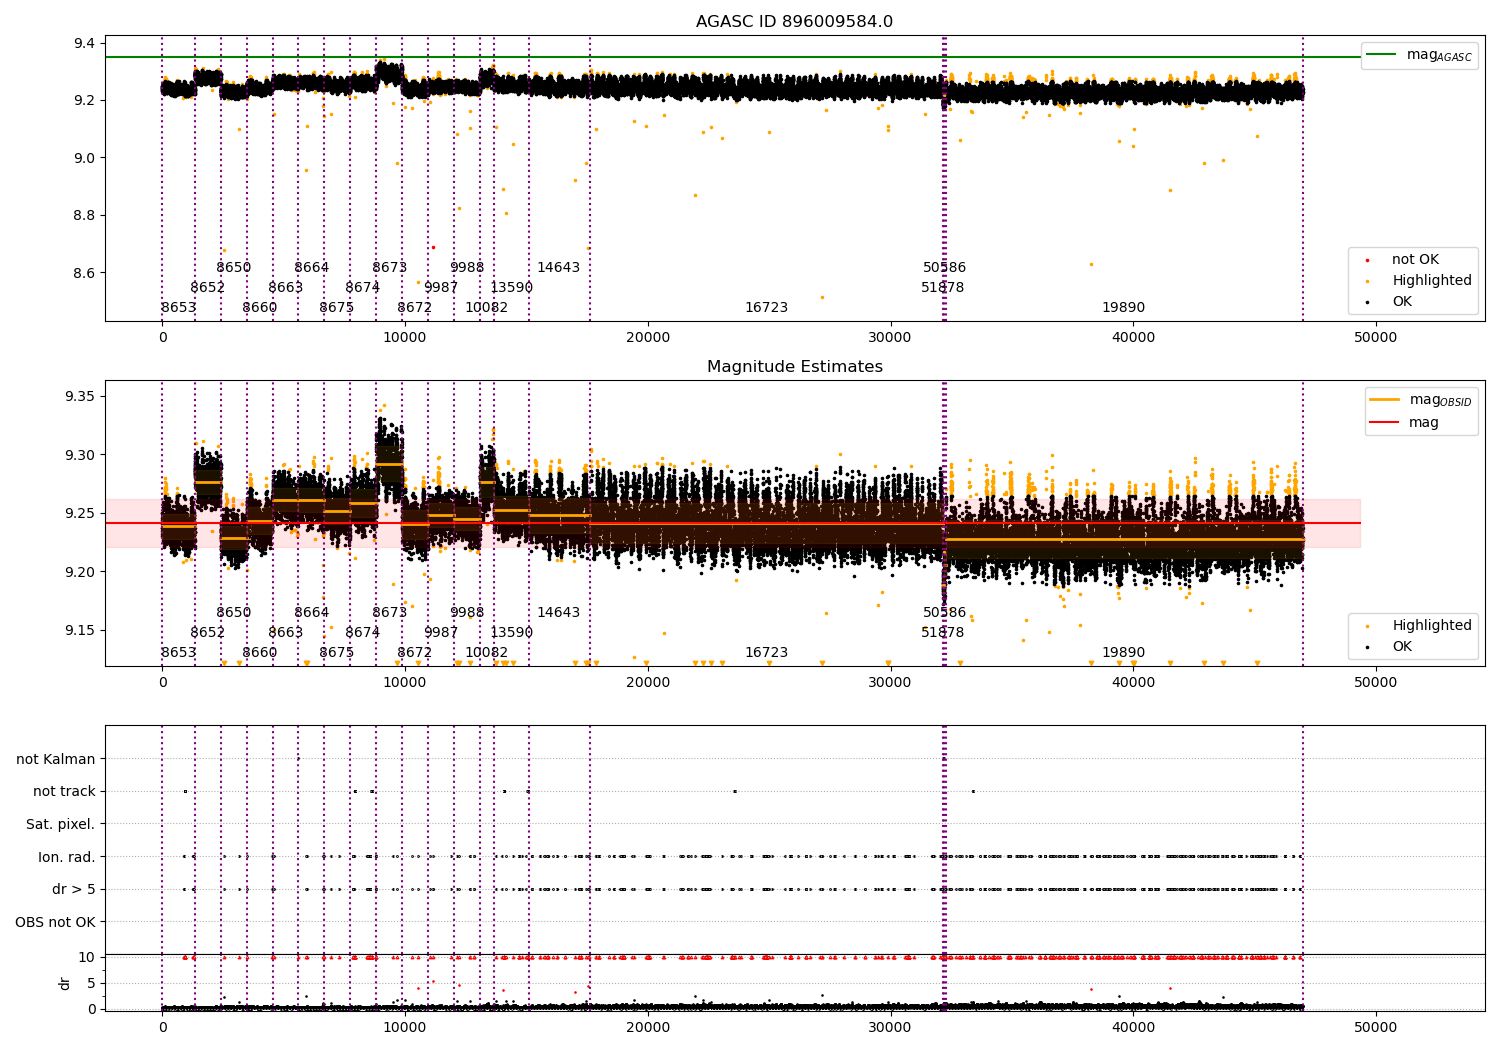
Task: Click the "AGASC ID 896009584.0" plot title
Action: [794, 22]
